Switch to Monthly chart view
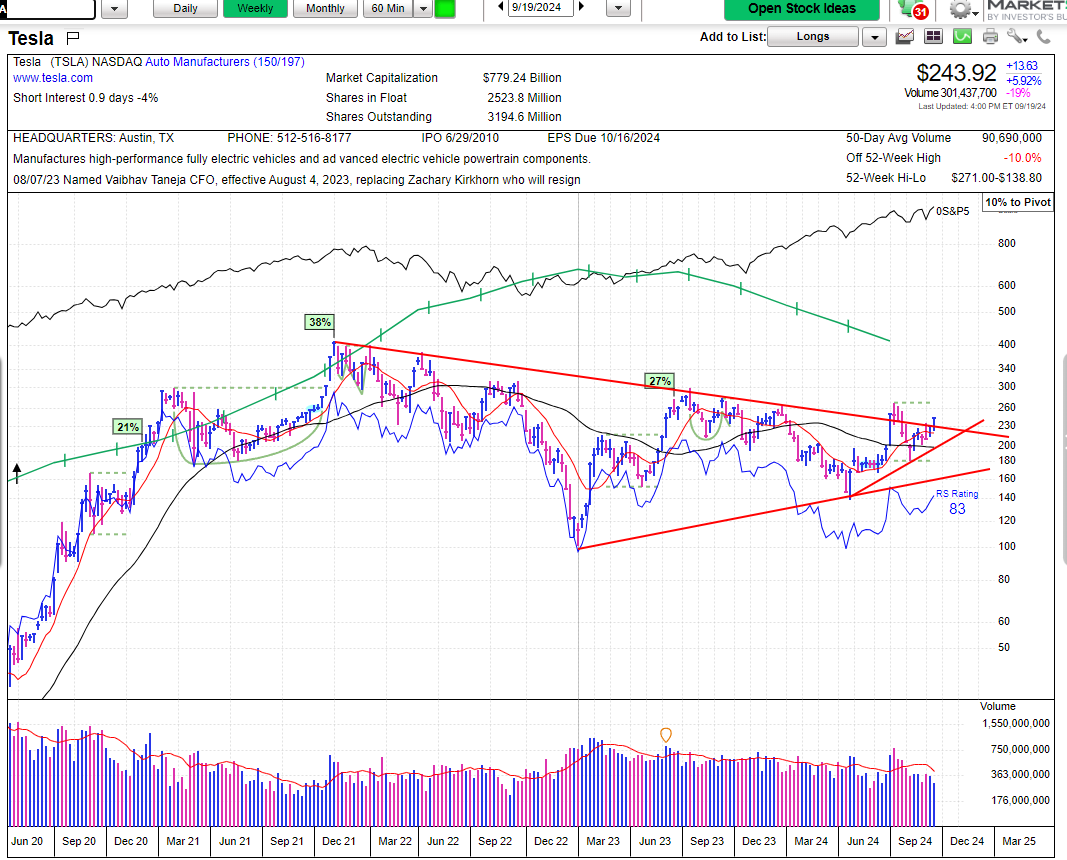The width and height of the screenshot is (1067, 860). (325, 8)
